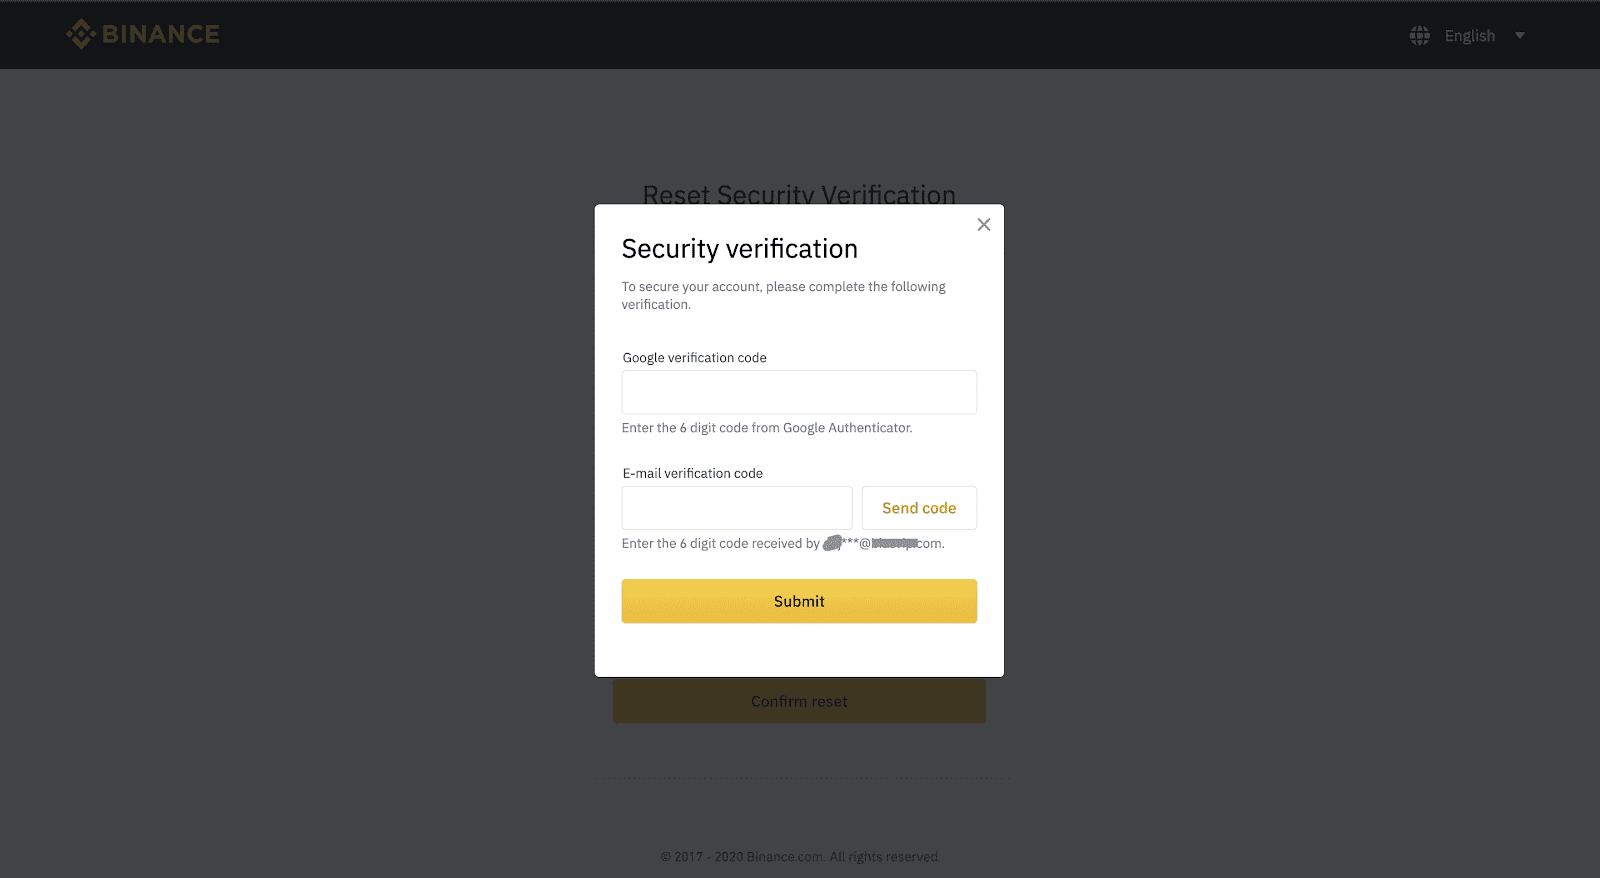1600x878 pixels.
Task: Click the E-mail verification code label
Action: tap(693, 474)
